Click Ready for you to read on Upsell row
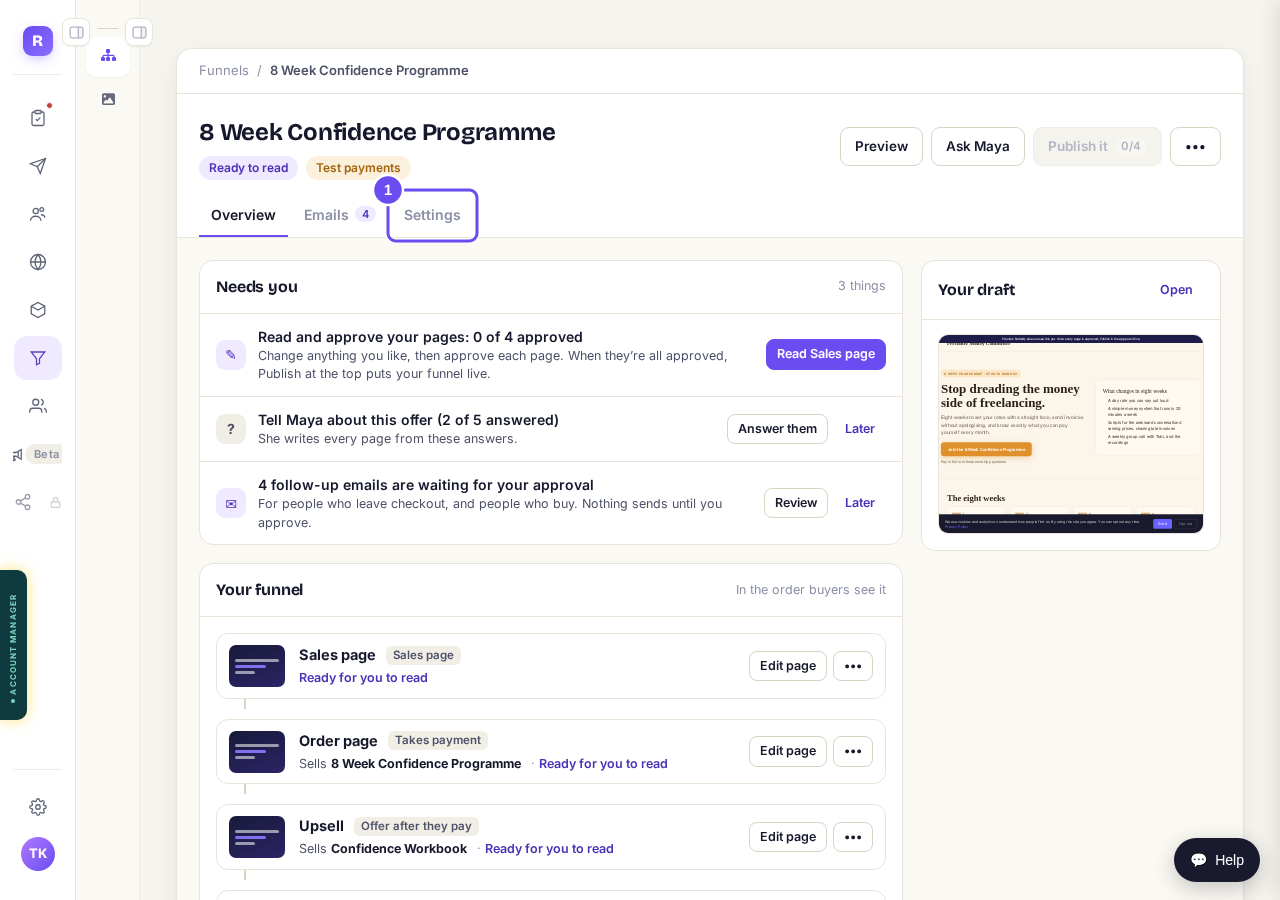This screenshot has width=1280, height=900. (549, 849)
